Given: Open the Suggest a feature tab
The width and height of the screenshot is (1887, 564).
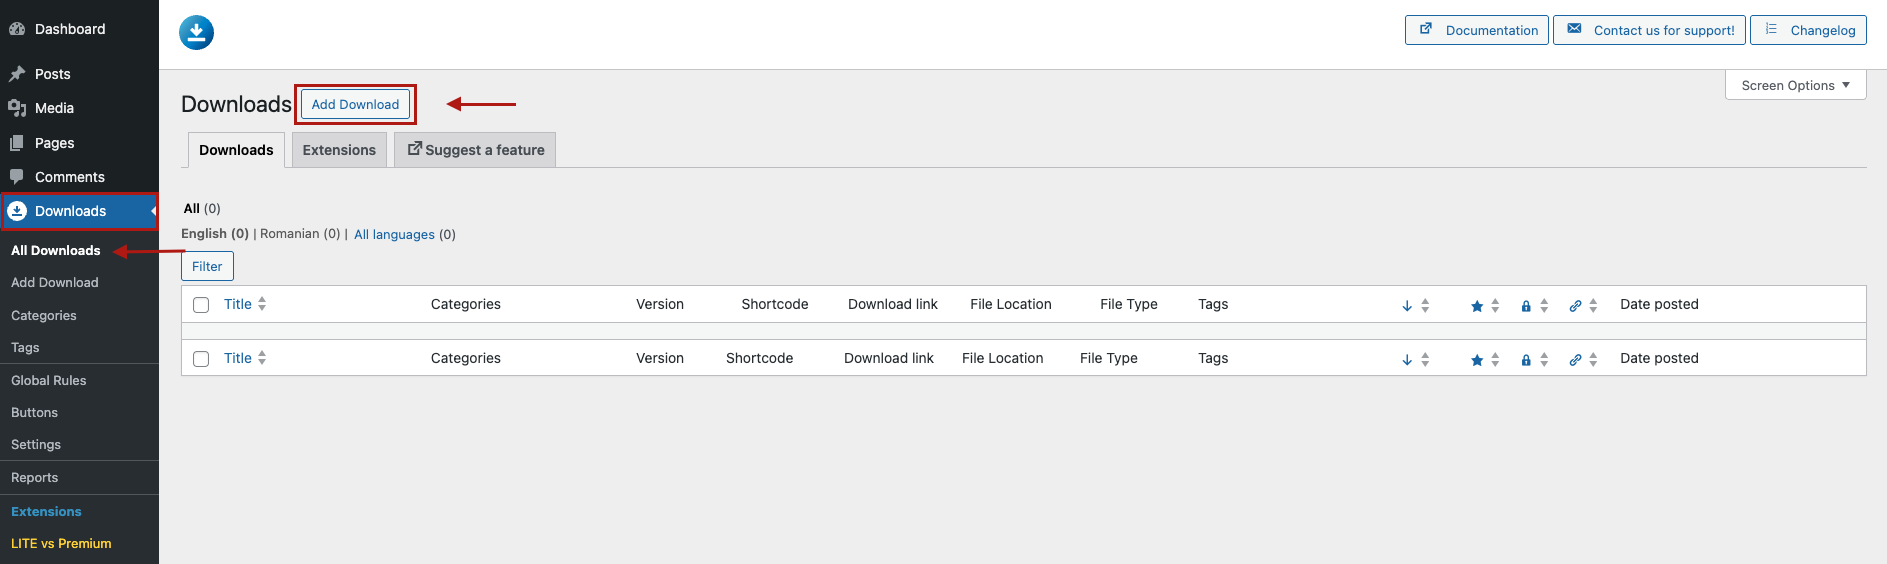Looking at the screenshot, I should pos(475,150).
